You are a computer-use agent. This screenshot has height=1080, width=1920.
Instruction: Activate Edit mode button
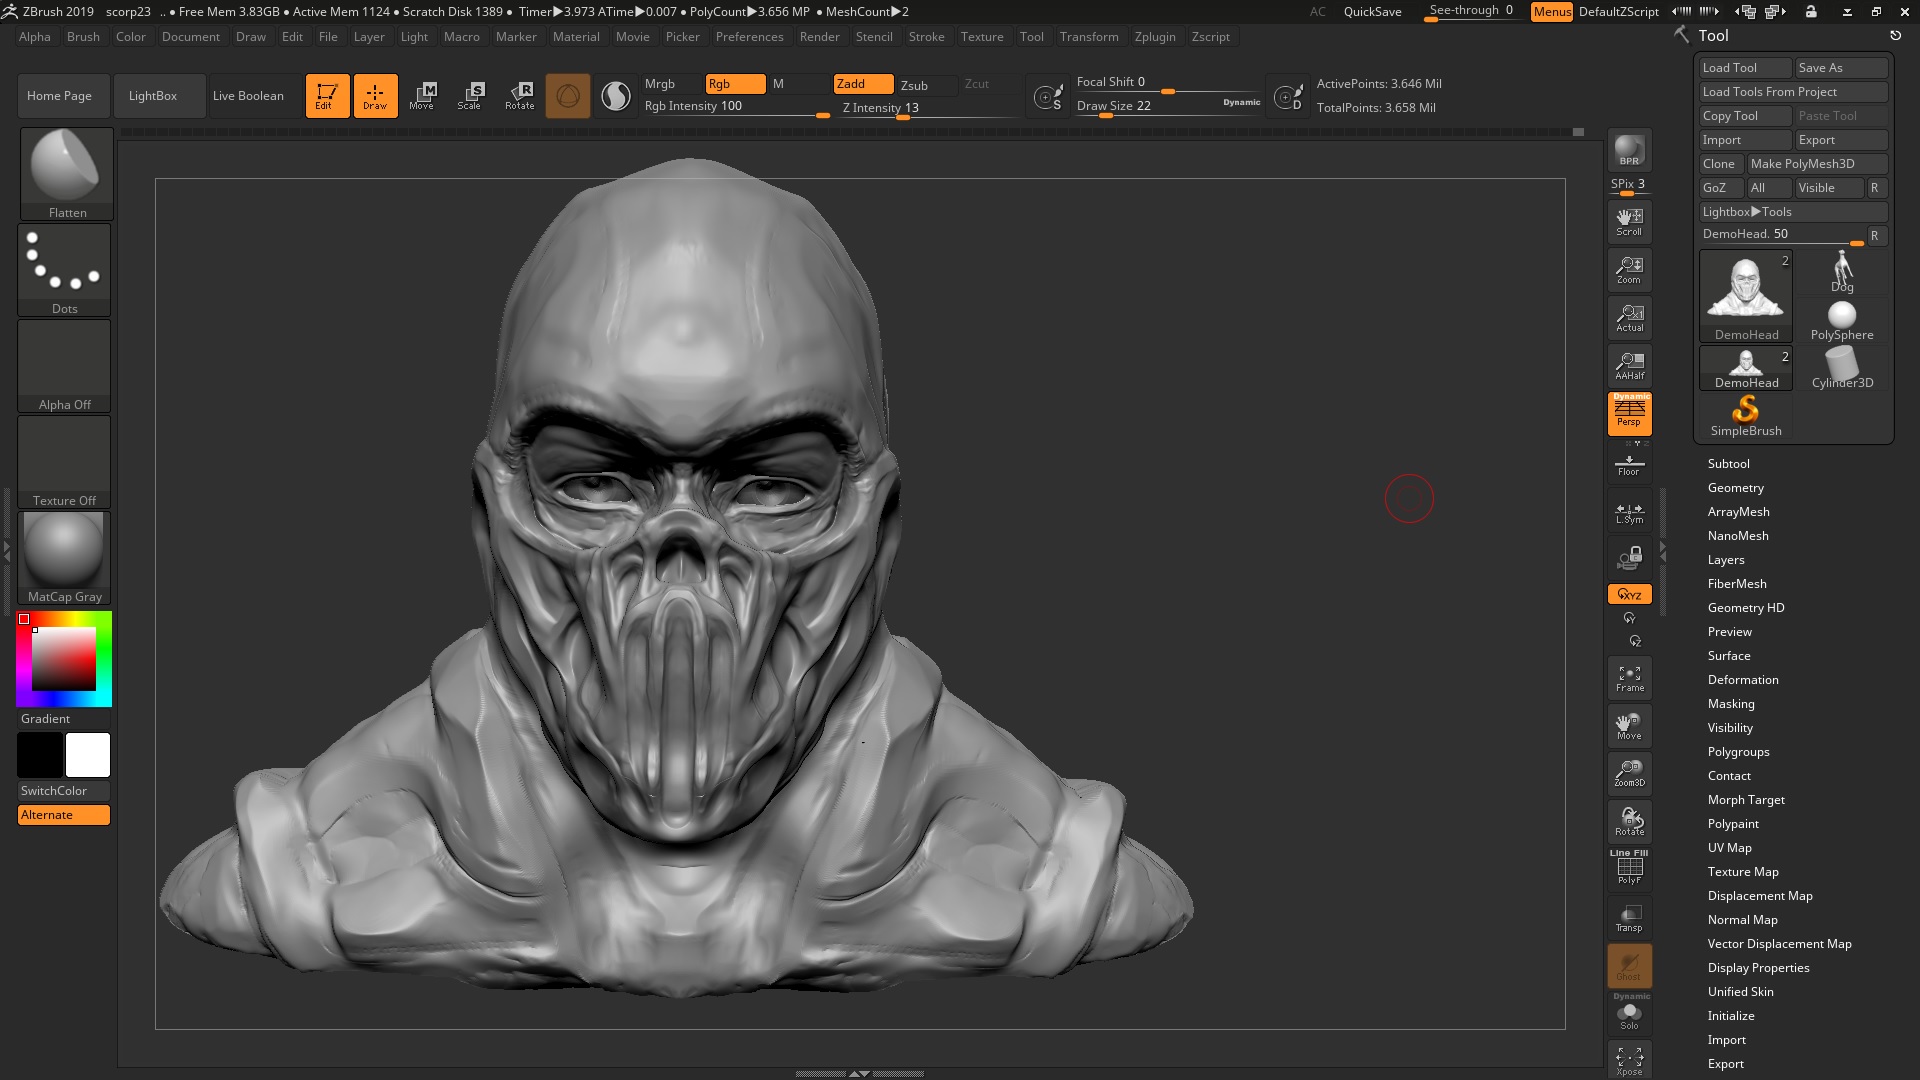327,96
